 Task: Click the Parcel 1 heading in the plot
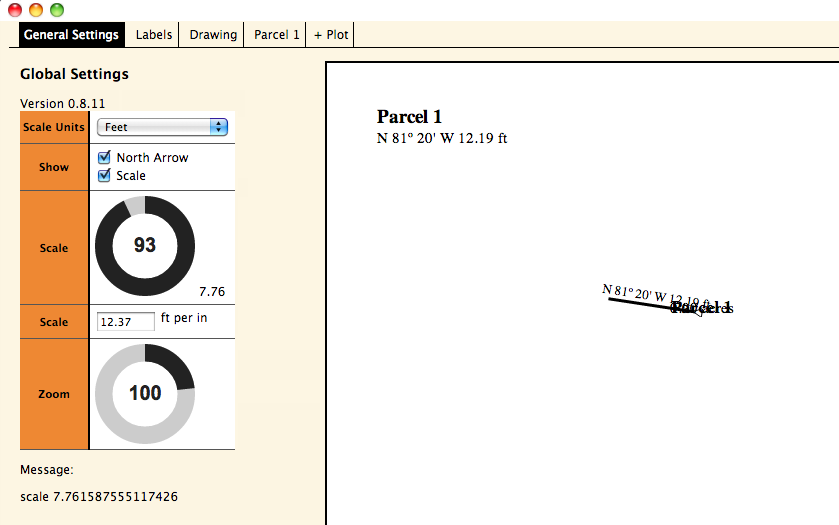pyautogui.click(x=409, y=117)
